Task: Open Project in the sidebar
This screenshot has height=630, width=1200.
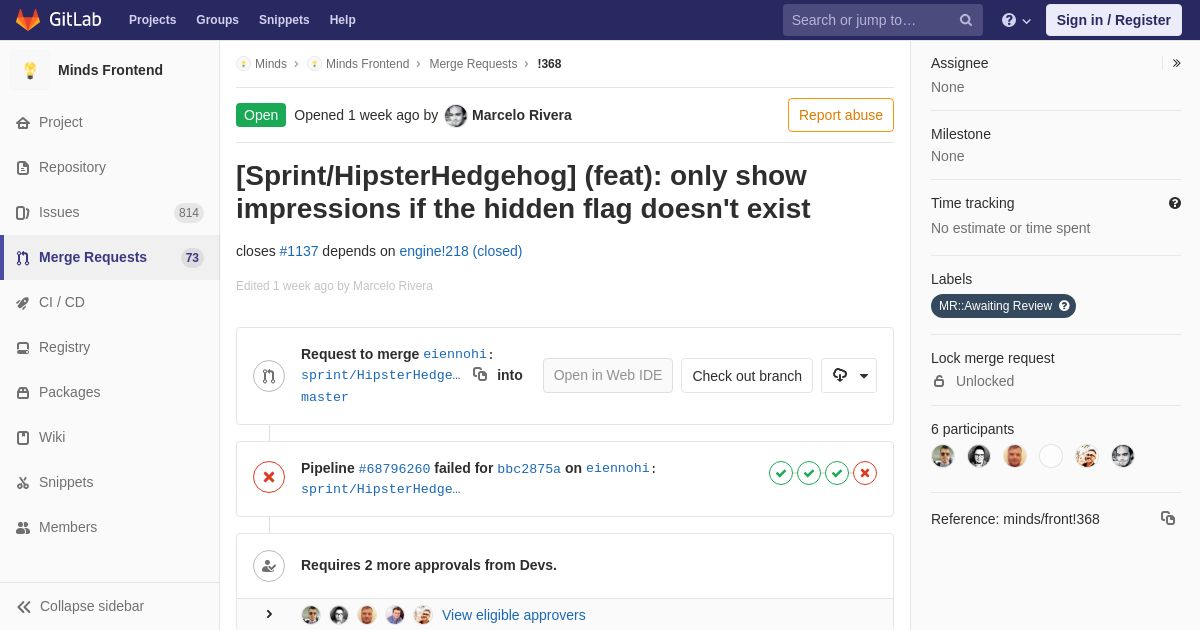Action: [61, 122]
